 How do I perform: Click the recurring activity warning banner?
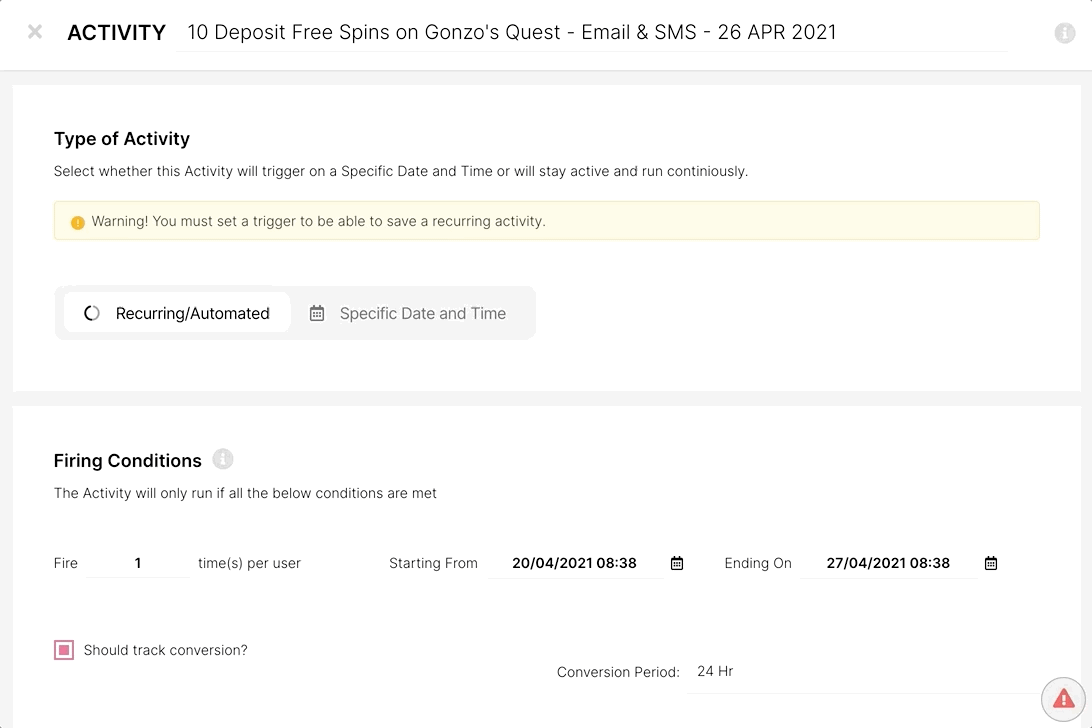pyautogui.click(x=546, y=221)
